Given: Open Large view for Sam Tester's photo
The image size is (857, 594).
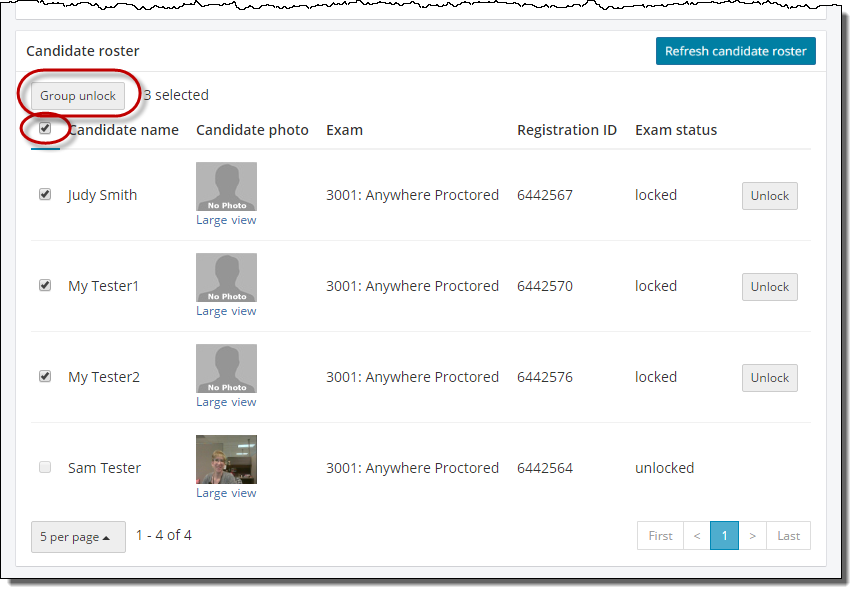Looking at the screenshot, I should coord(226,493).
